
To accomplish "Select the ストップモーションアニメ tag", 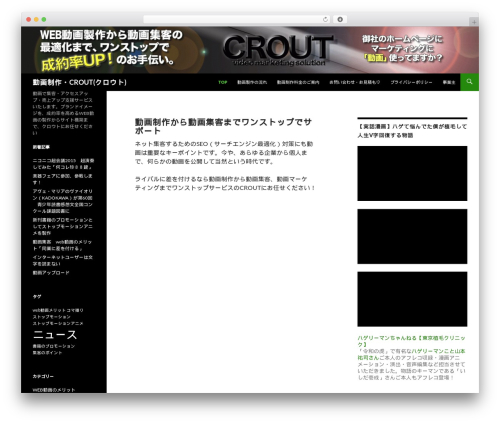I will 58,323.
